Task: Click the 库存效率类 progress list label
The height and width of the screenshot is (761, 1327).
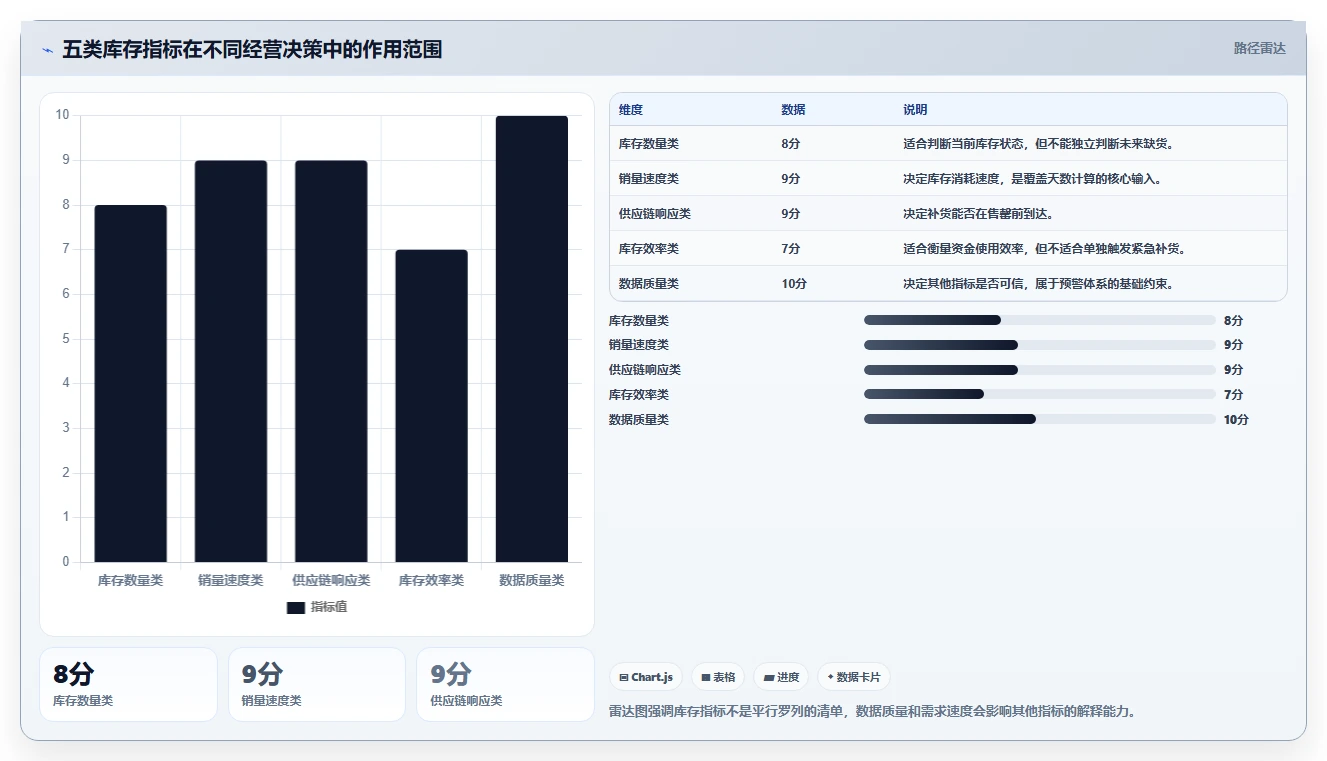Action: pos(639,394)
